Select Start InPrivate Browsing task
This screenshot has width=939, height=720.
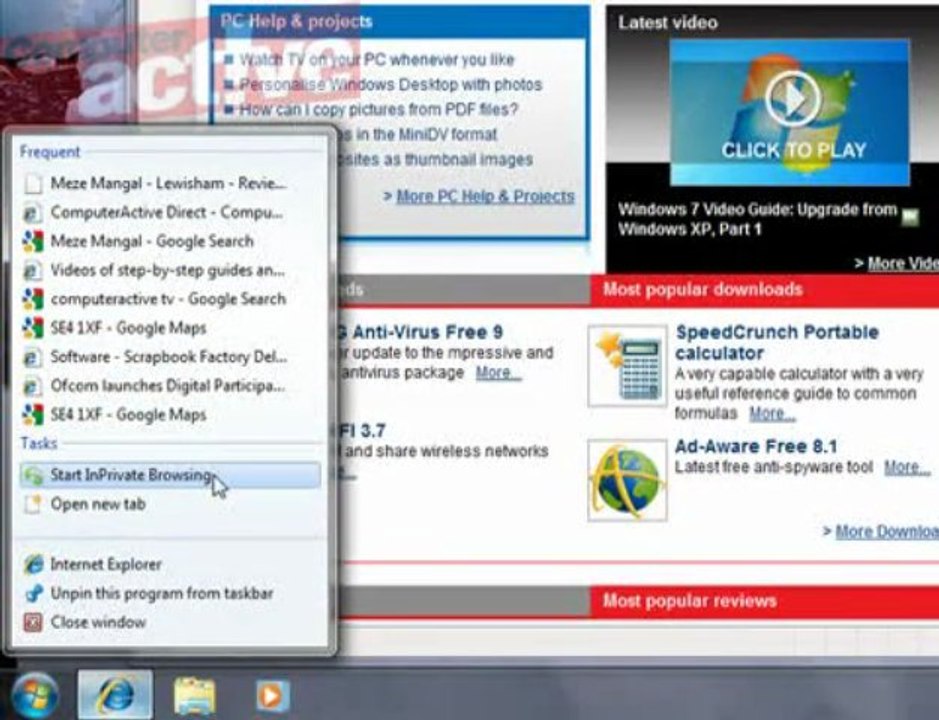point(170,475)
